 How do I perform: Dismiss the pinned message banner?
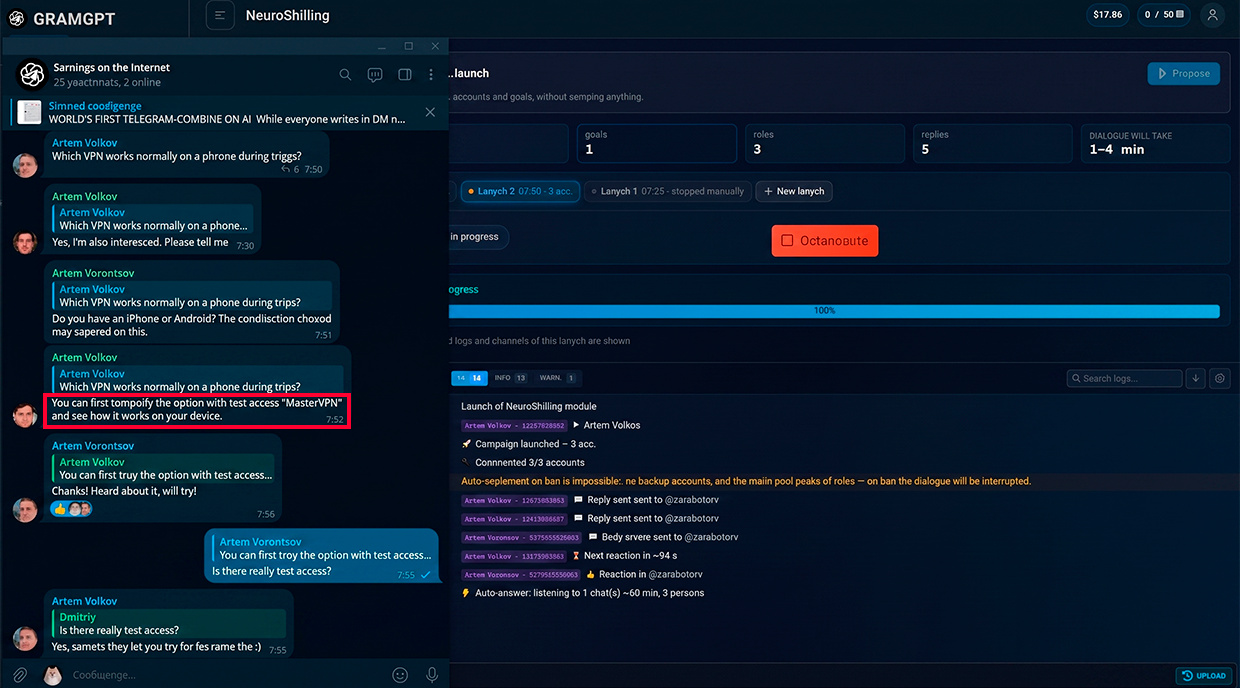pyautogui.click(x=430, y=112)
